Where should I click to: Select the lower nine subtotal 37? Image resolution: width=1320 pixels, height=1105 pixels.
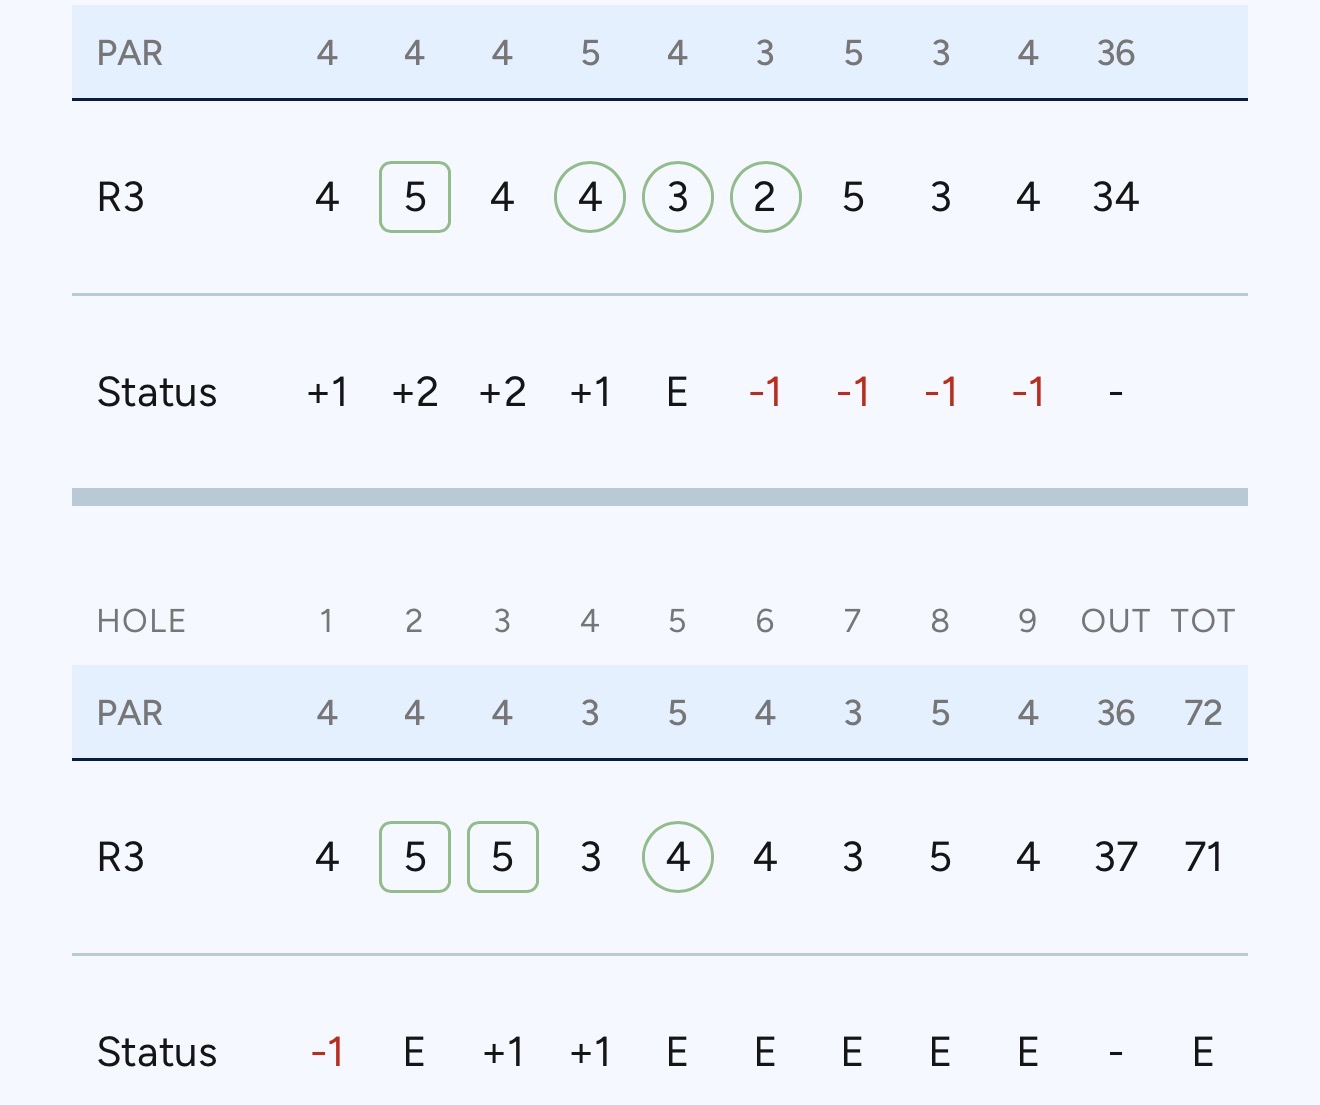click(1115, 857)
